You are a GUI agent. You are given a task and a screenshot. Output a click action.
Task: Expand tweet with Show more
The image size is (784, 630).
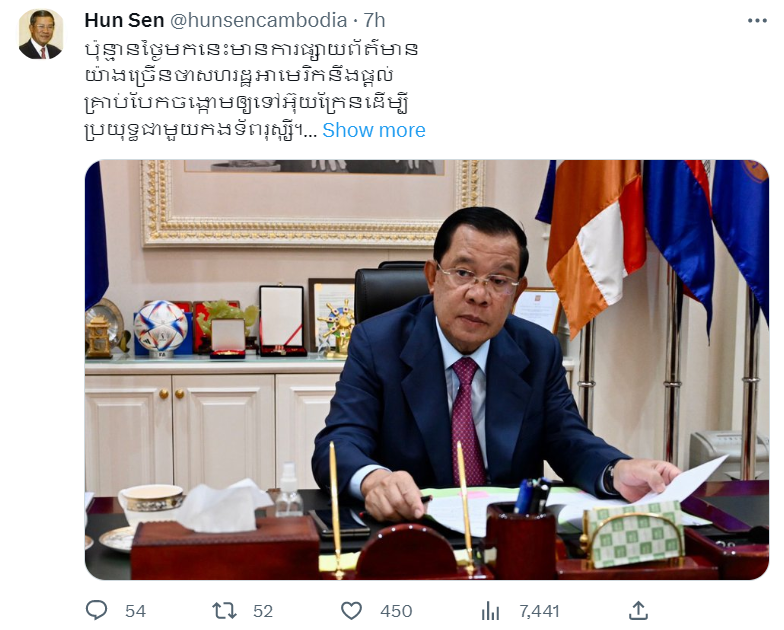374,130
